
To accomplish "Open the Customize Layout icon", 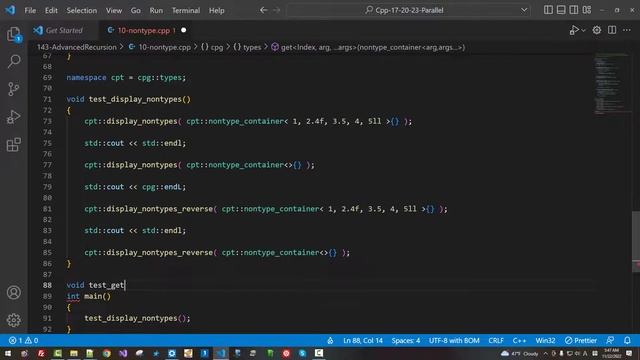I will click(587, 10).
